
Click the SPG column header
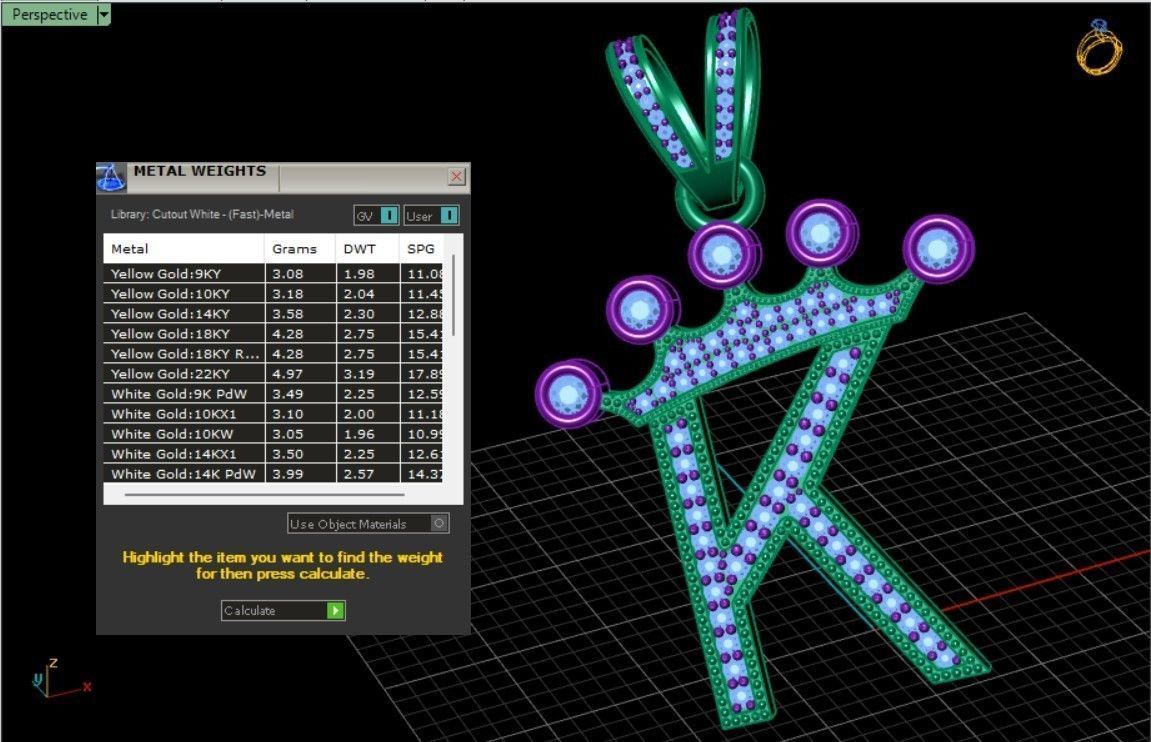(x=422, y=249)
